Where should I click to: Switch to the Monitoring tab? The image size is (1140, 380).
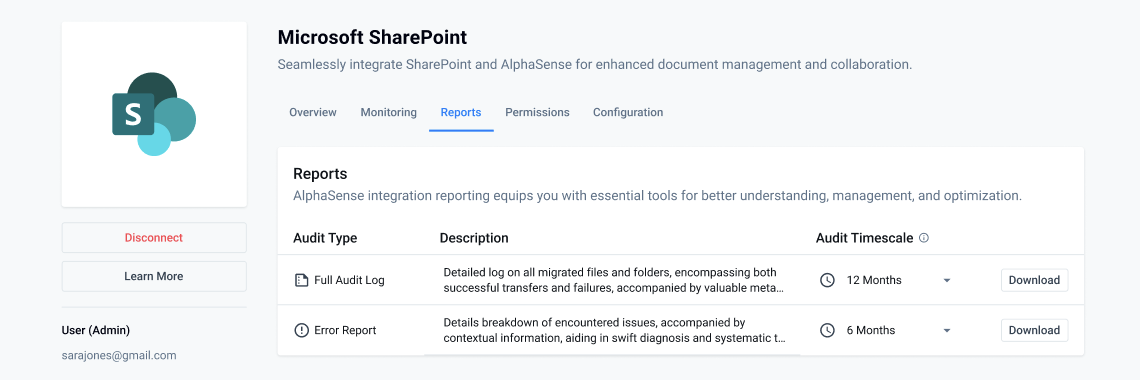(389, 113)
